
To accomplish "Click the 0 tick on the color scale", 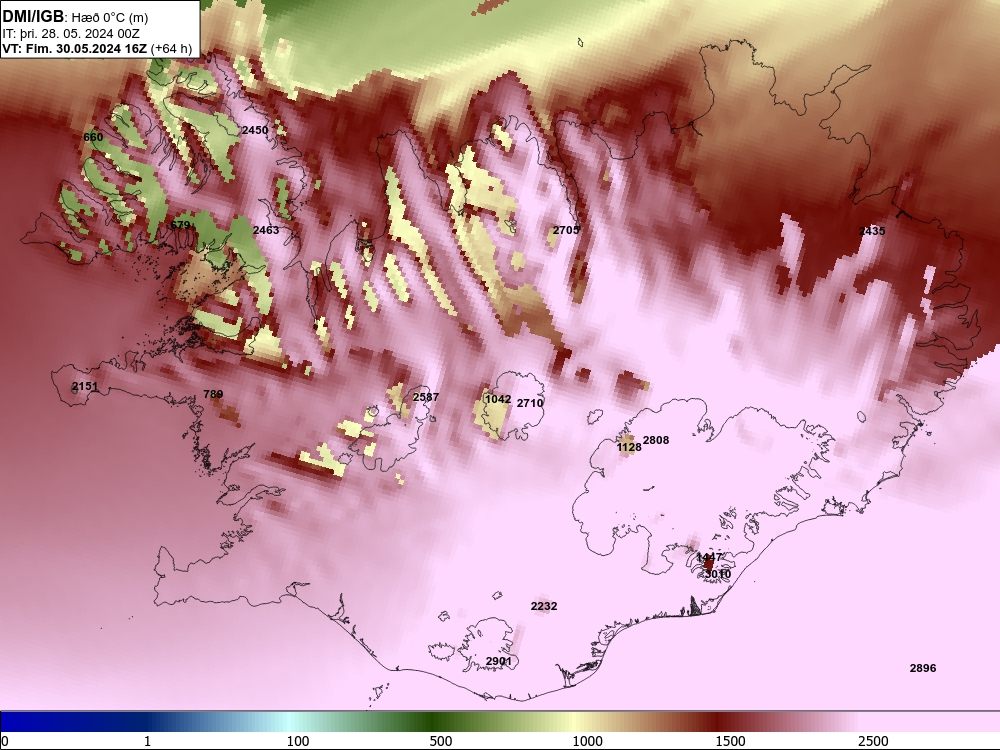I will 5,741.
